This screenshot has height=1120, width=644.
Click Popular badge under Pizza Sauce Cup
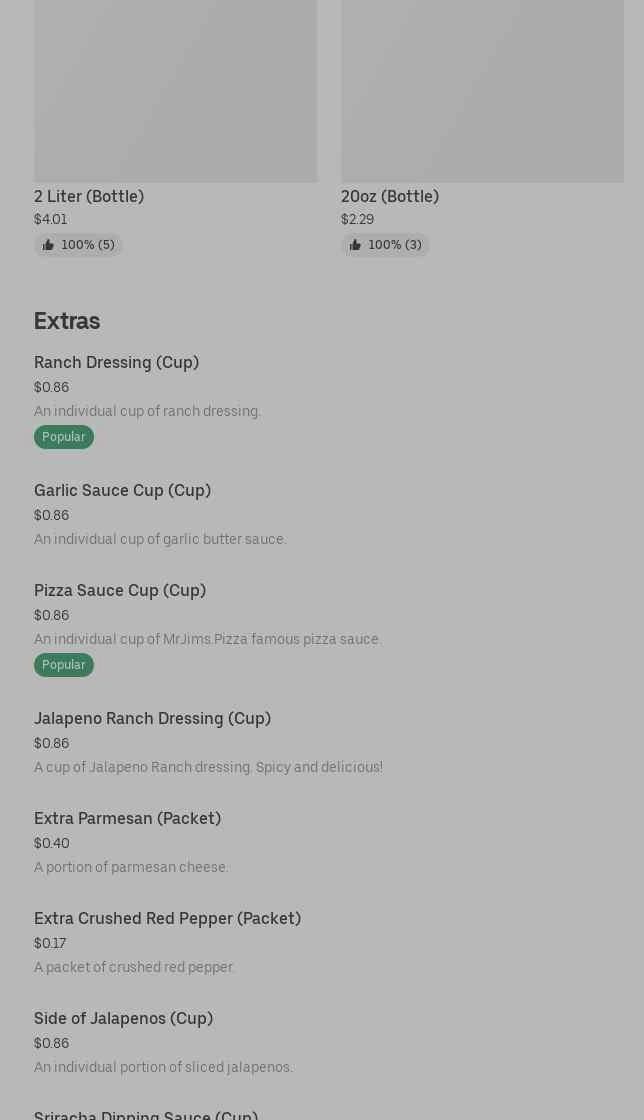click(64, 665)
